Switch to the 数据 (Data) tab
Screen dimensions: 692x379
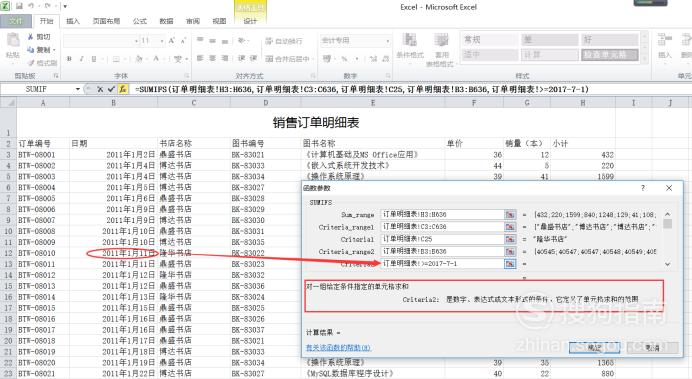coord(166,21)
